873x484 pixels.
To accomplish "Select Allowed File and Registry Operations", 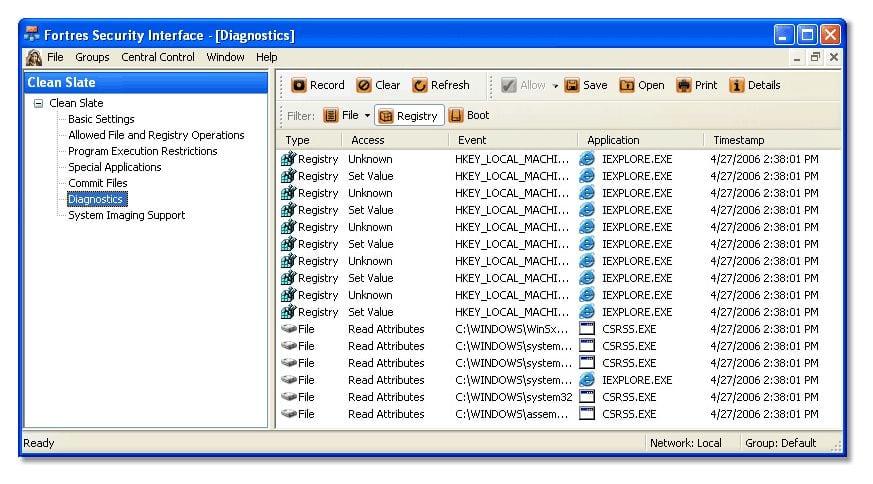I will click(x=156, y=135).
